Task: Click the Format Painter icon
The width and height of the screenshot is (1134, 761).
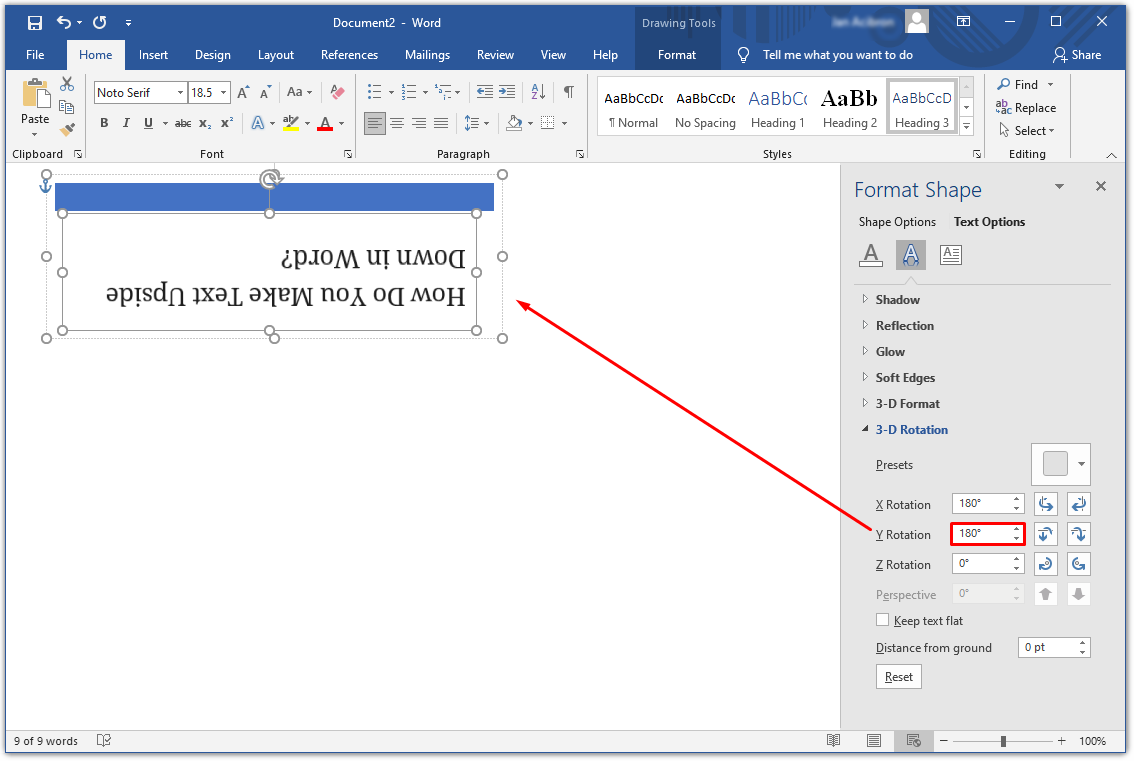Action: [67, 130]
